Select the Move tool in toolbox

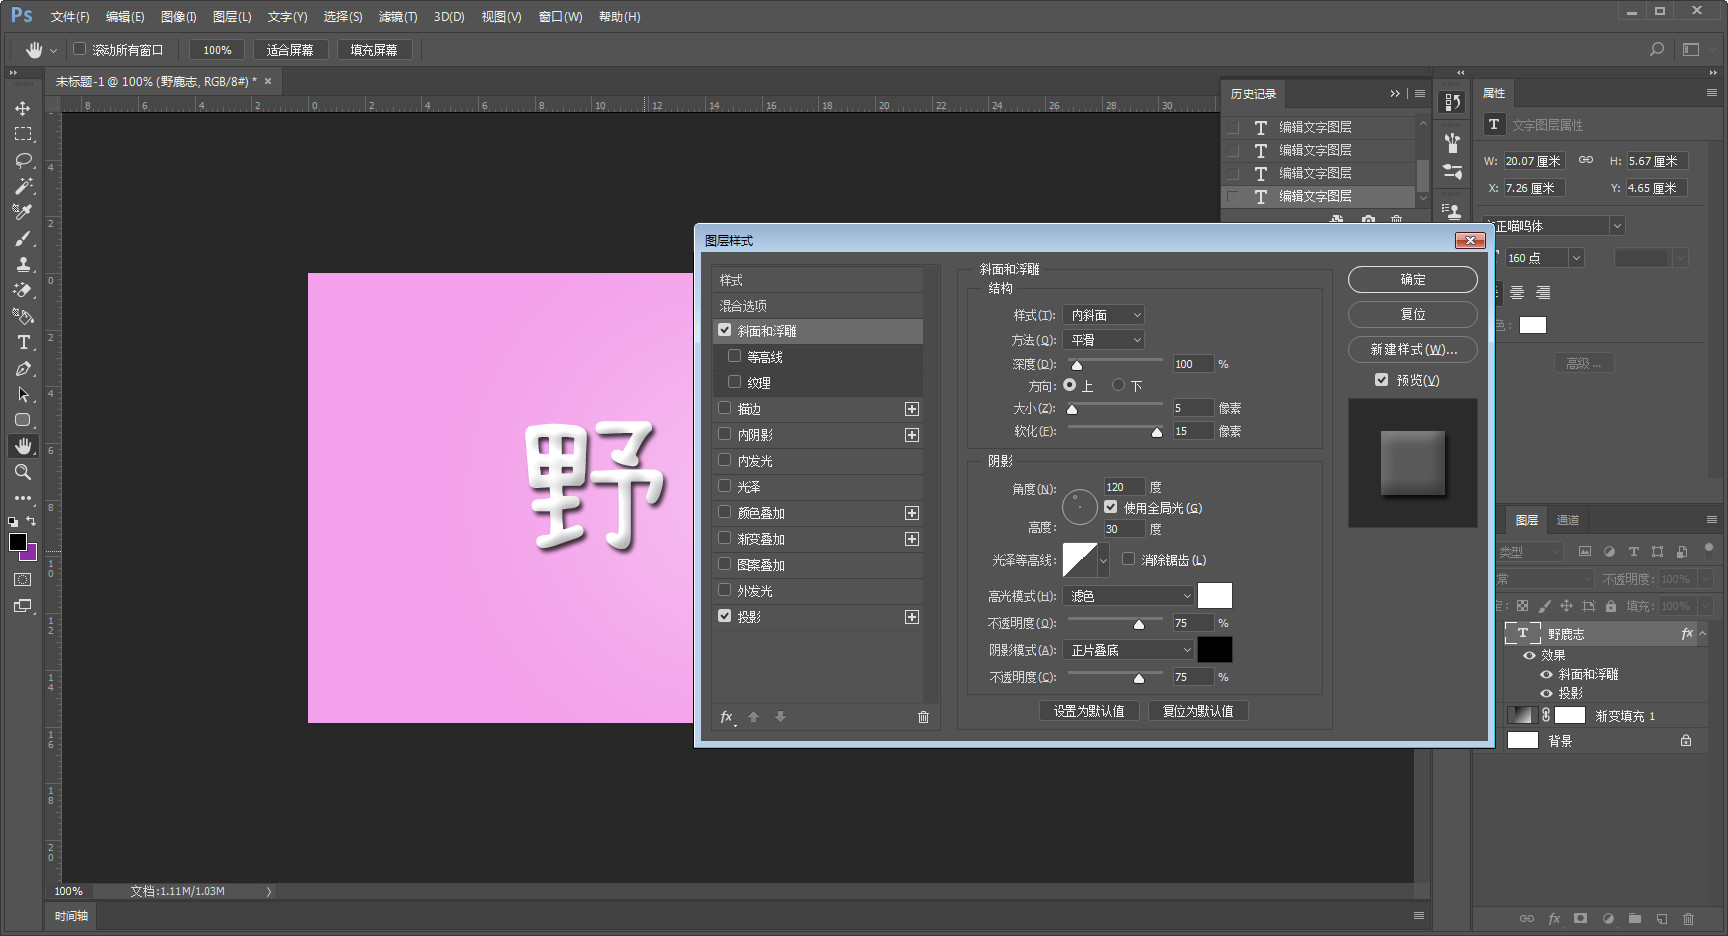point(23,108)
